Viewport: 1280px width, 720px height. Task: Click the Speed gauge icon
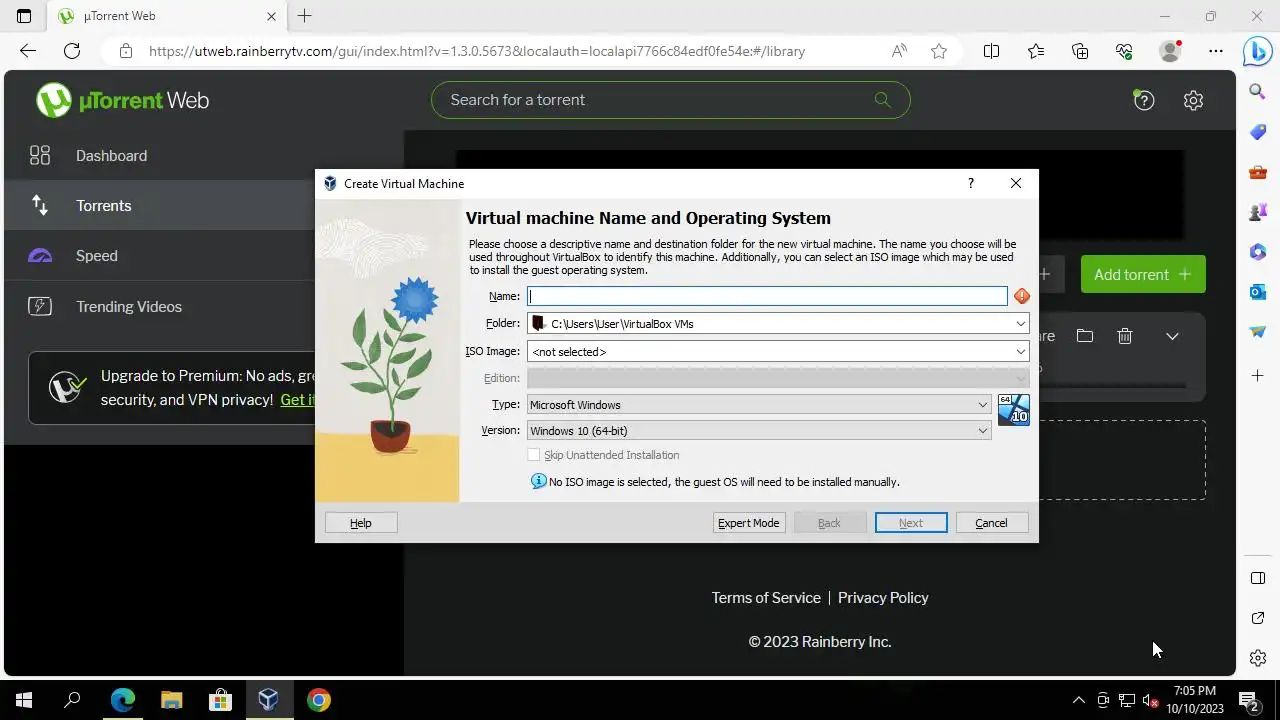pyautogui.click(x=40, y=256)
